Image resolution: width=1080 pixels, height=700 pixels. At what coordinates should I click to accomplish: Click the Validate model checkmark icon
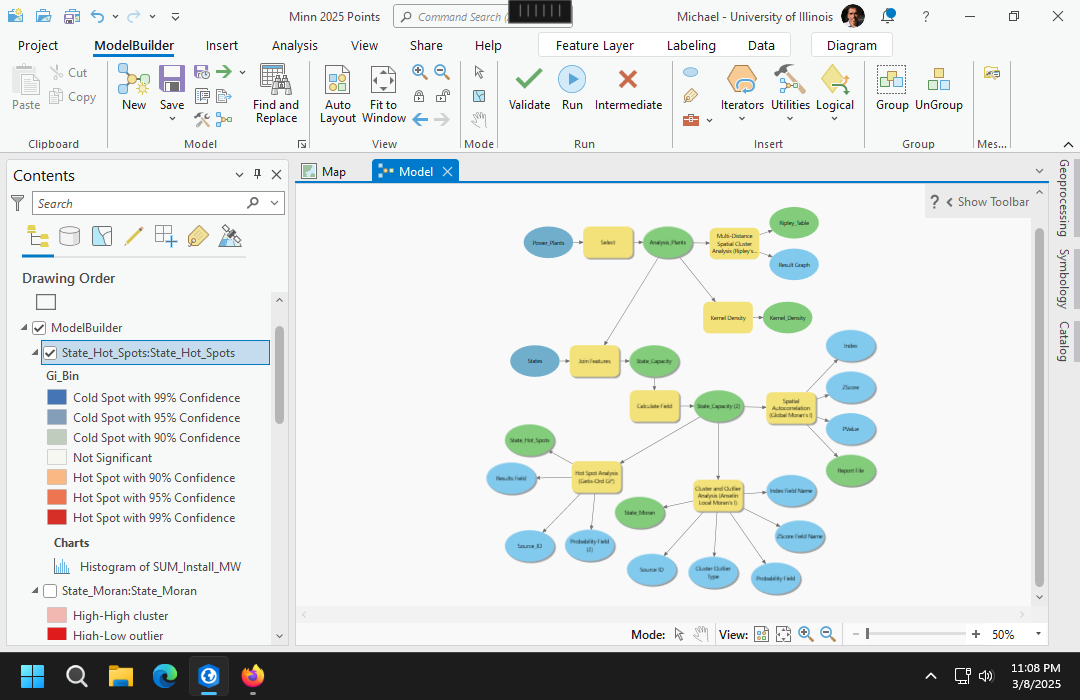click(529, 80)
